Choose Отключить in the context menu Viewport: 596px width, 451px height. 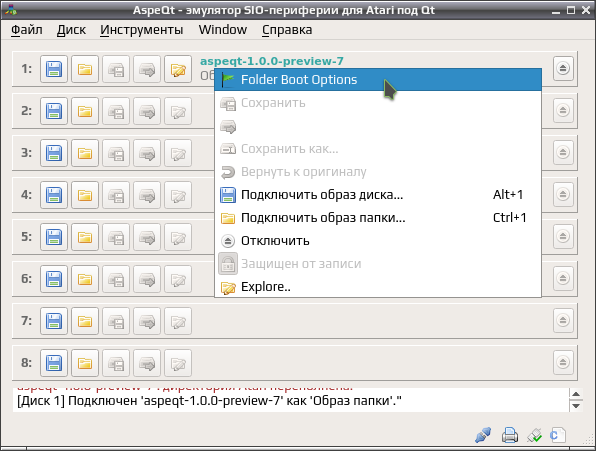(x=378, y=241)
